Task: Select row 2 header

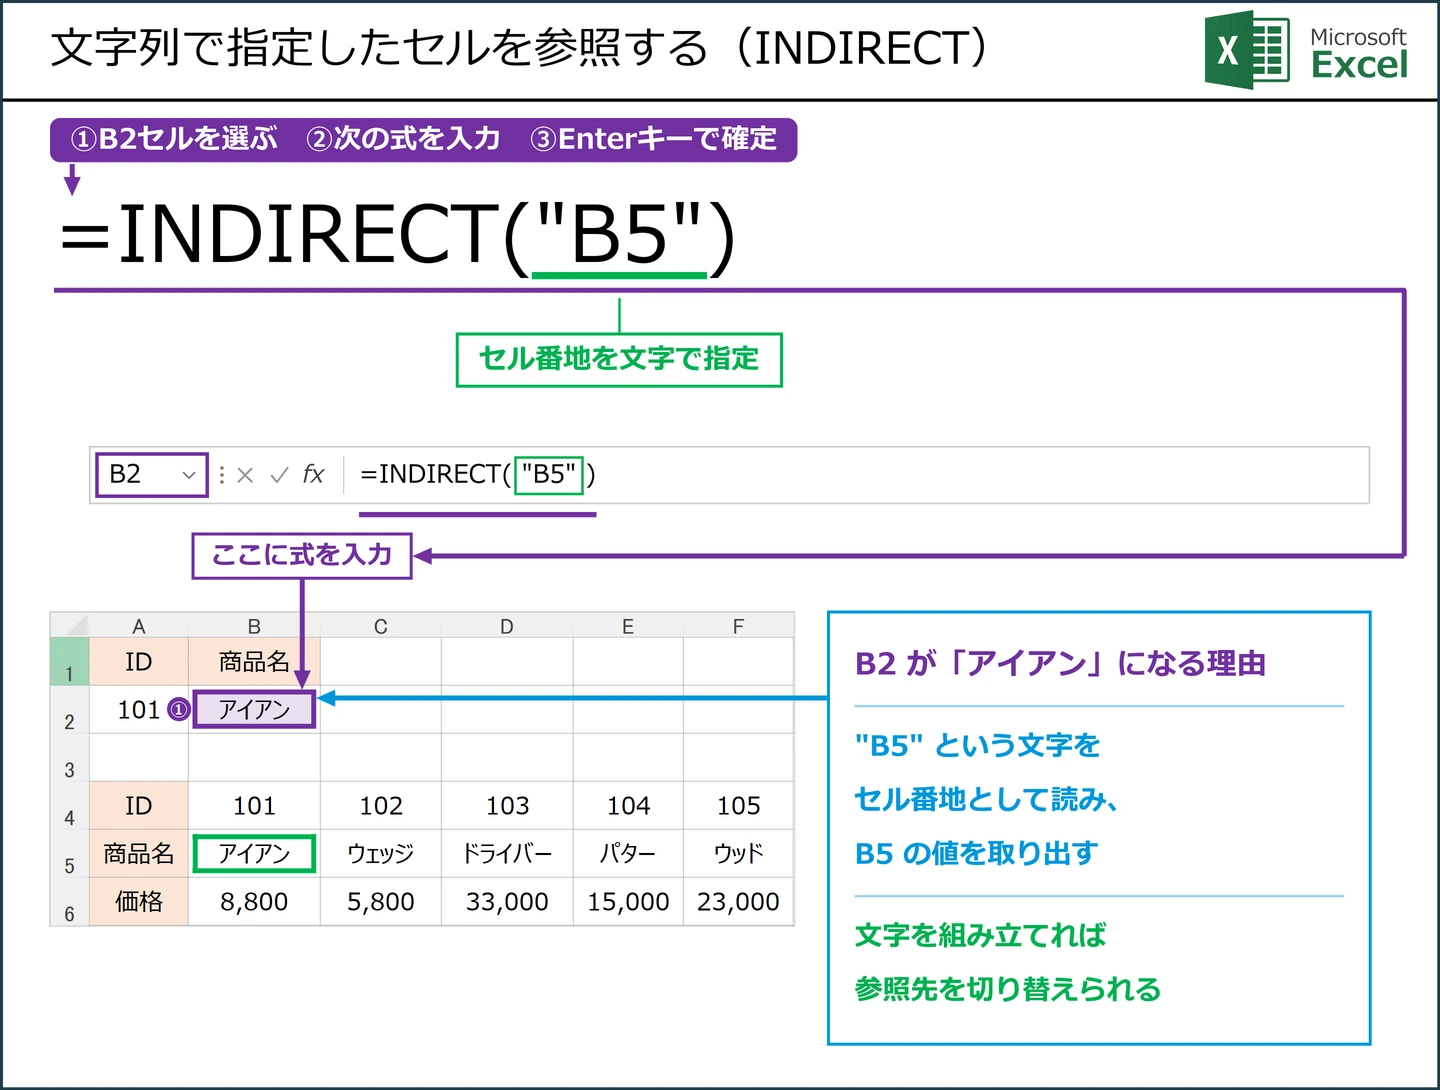Action: pos(70,710)
